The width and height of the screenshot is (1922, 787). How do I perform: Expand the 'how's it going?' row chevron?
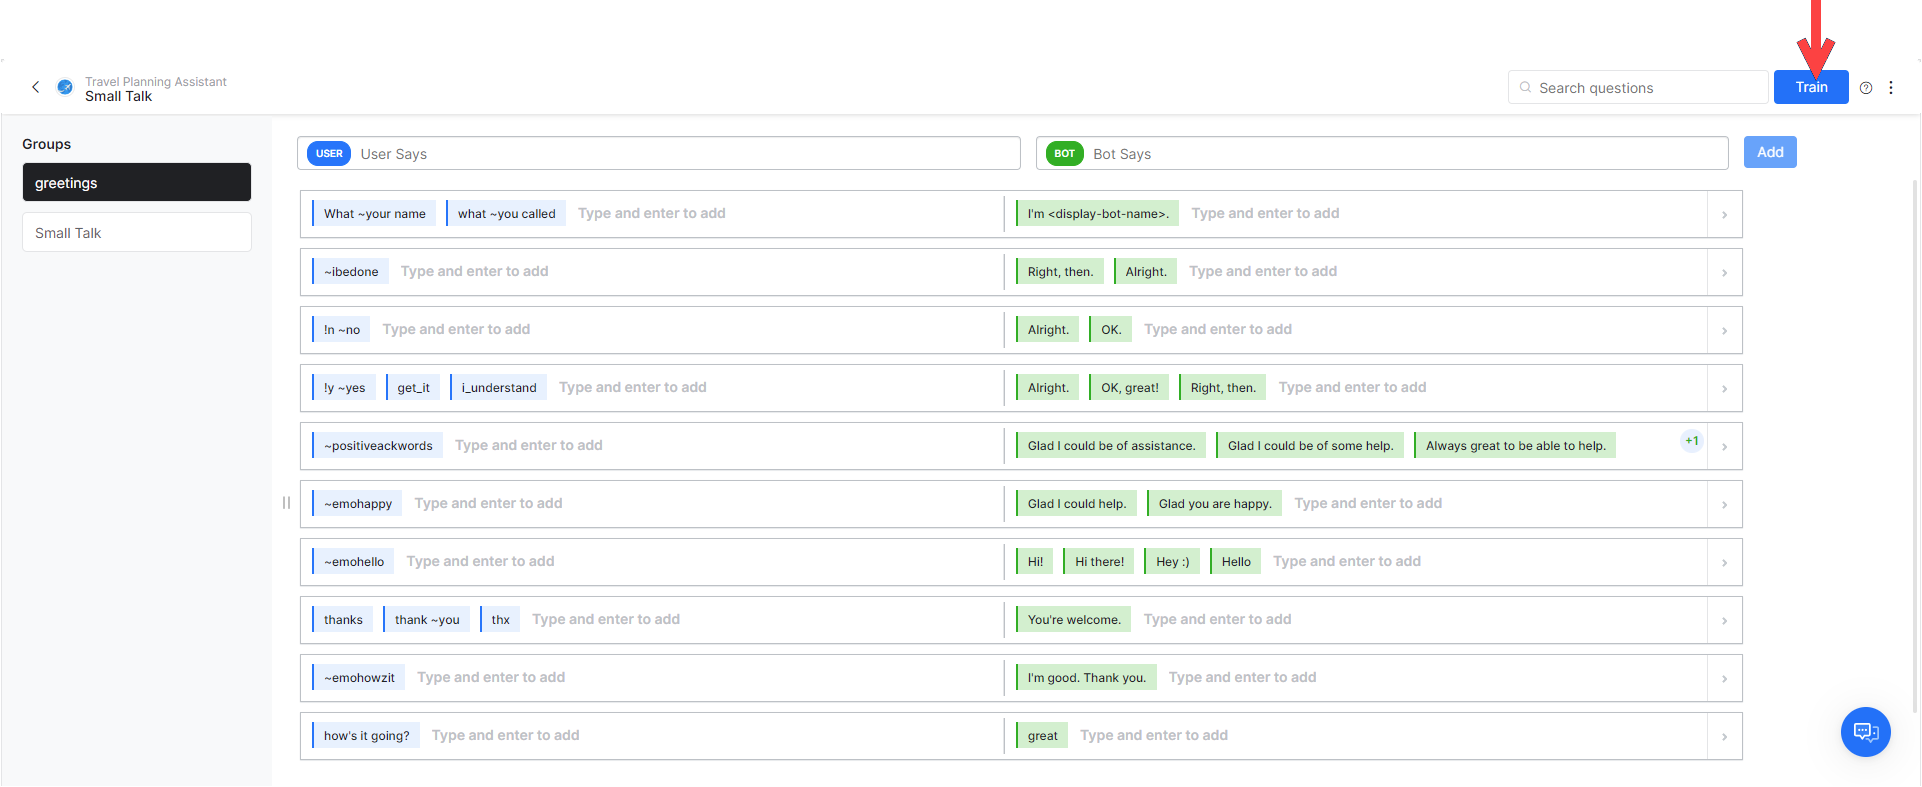coord(1724,737)
